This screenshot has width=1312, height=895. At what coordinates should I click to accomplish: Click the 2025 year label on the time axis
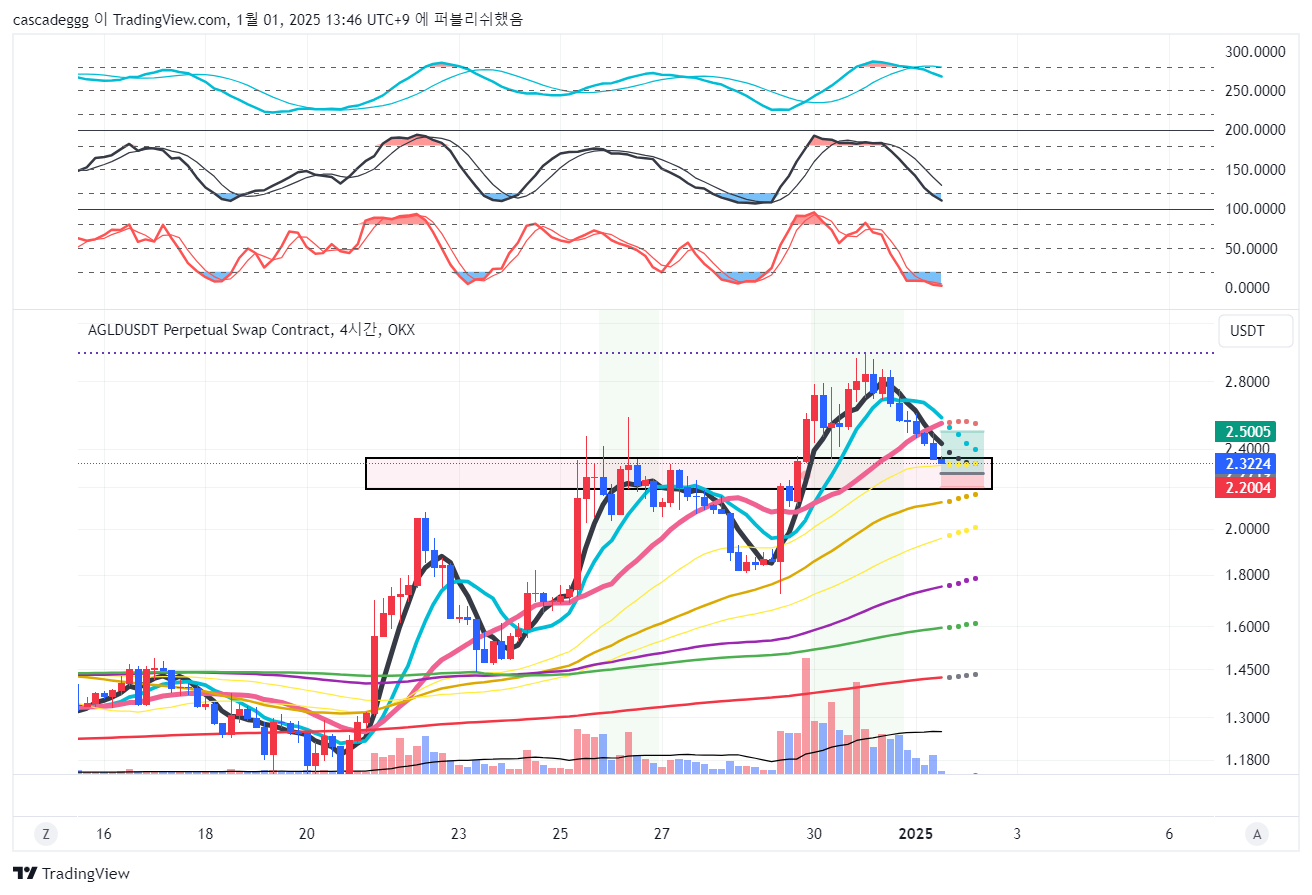916,834
